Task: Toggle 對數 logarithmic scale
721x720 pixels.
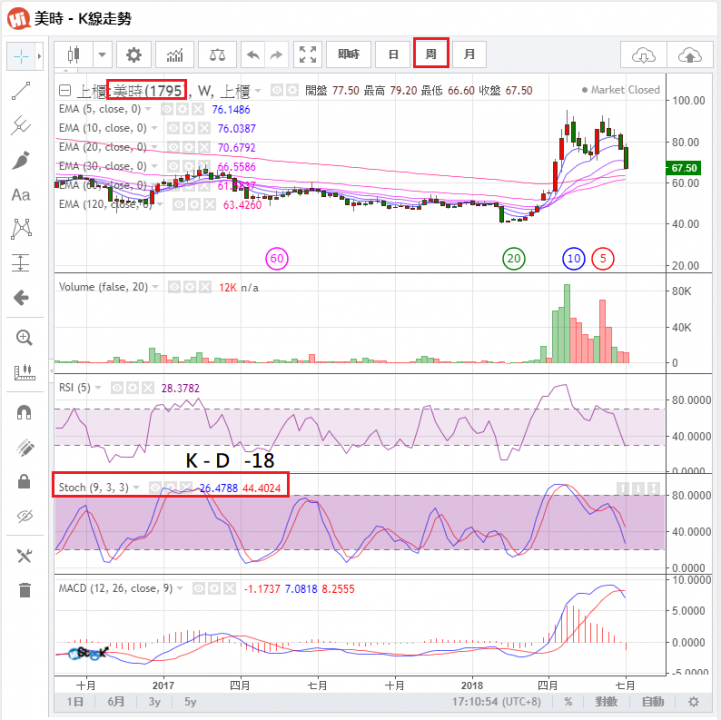Action: (x=606, y=702)
